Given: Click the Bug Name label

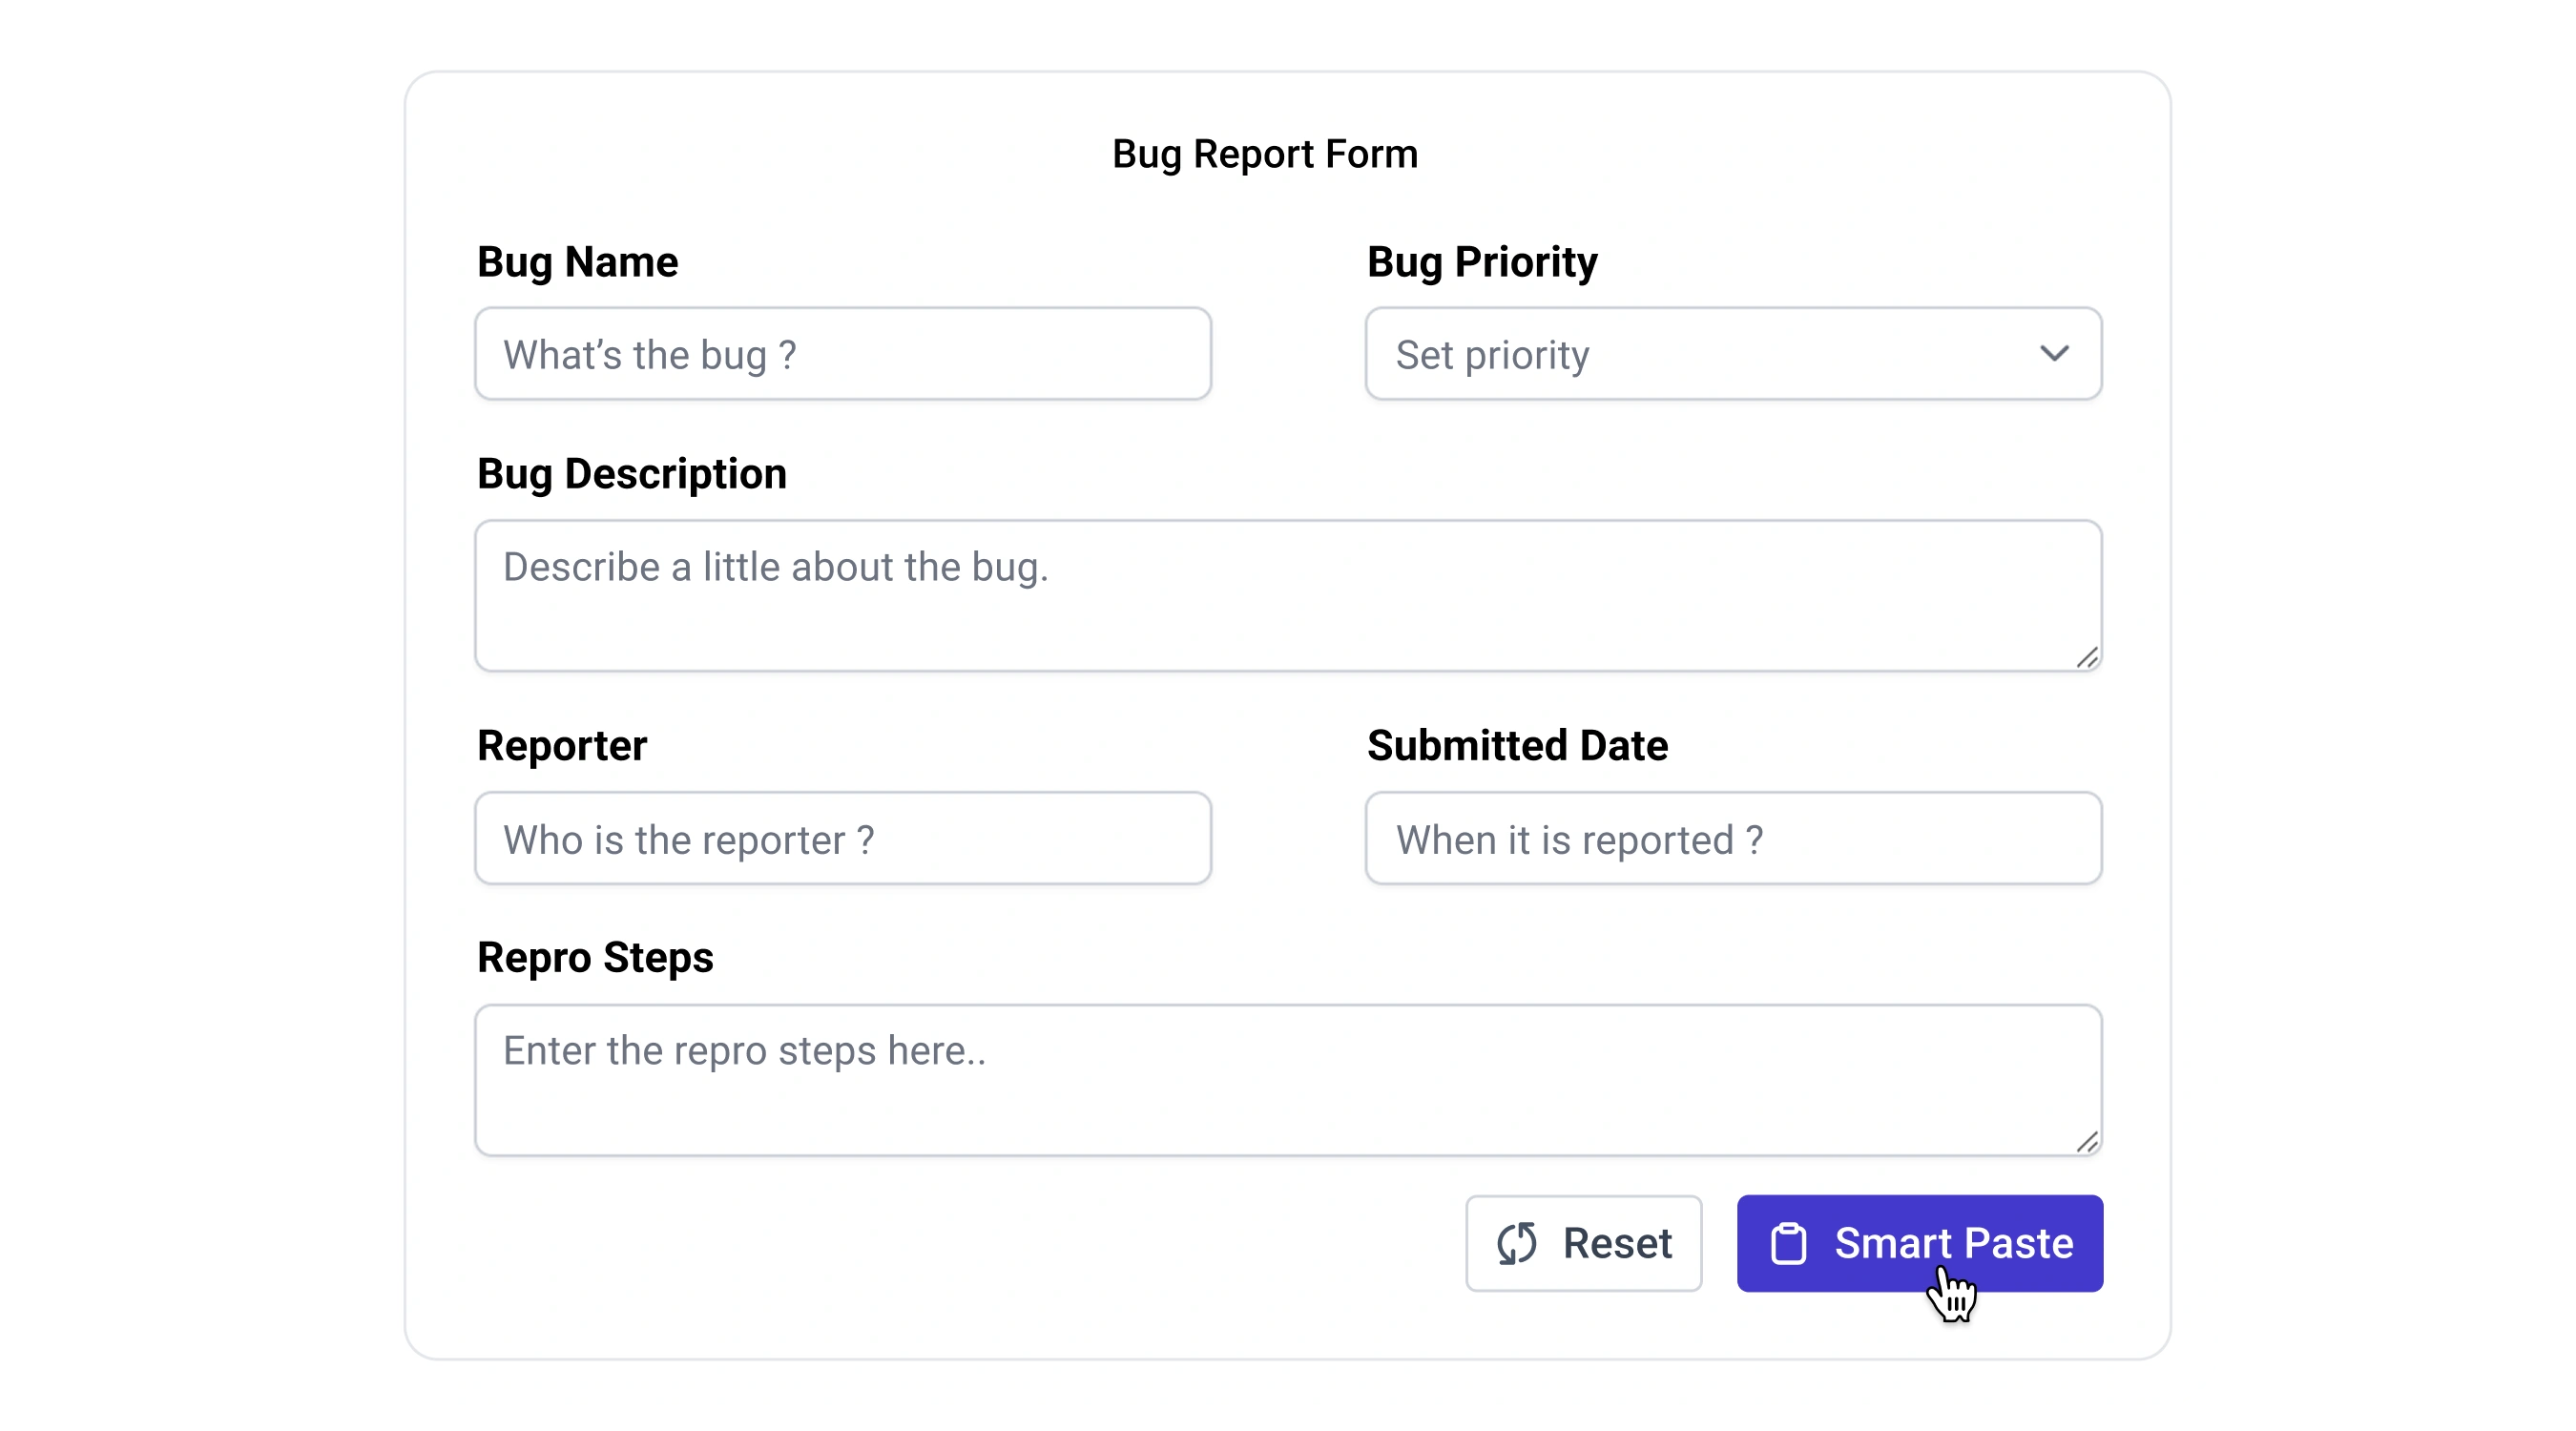Looking at the screenshot, I should tap(578, 261).
